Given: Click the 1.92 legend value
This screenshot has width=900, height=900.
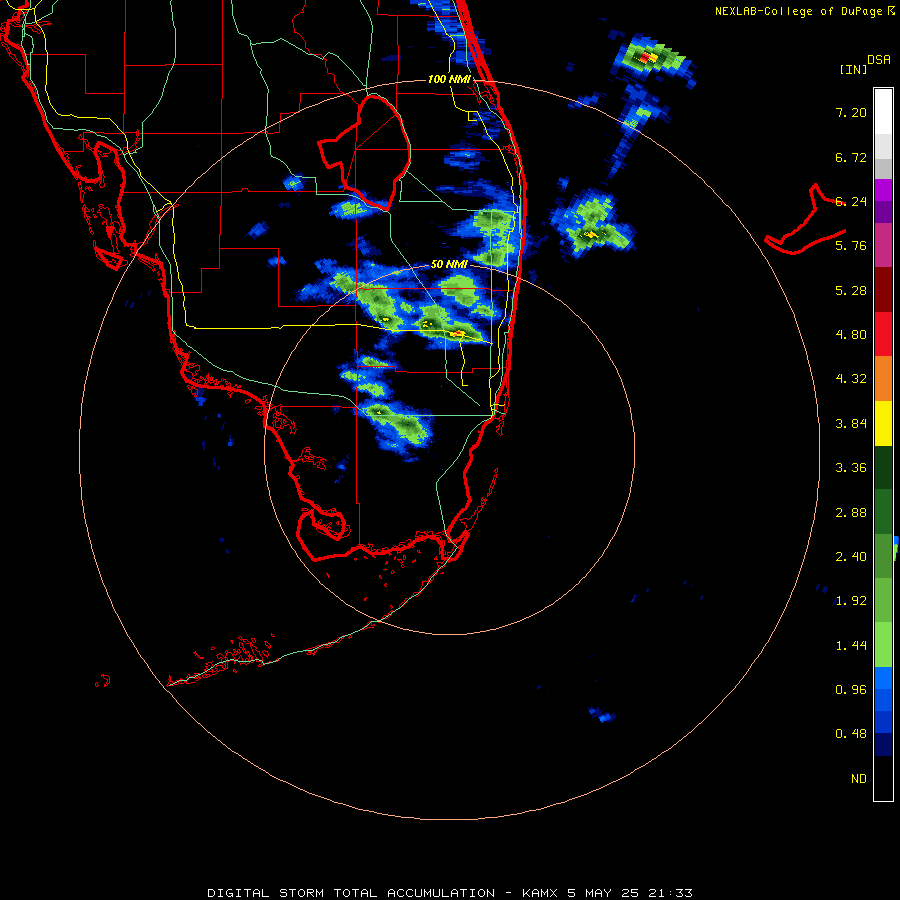Looking at the screenshot, I should pos(851,601).
